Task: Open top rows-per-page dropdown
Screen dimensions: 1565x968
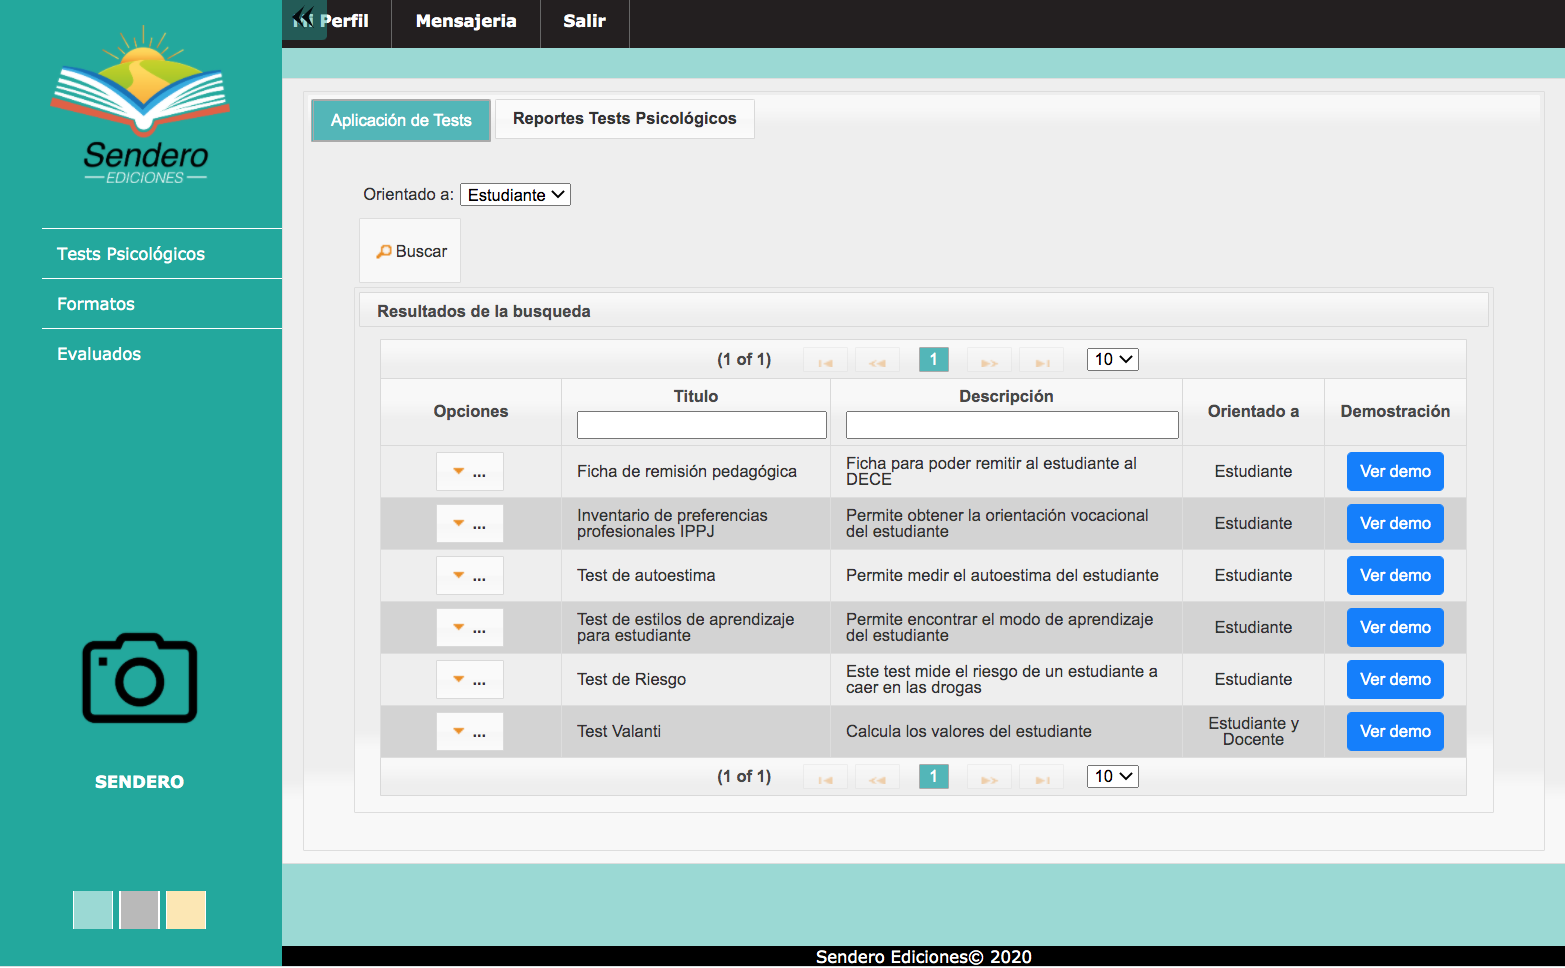Action: click(1112, 360)
